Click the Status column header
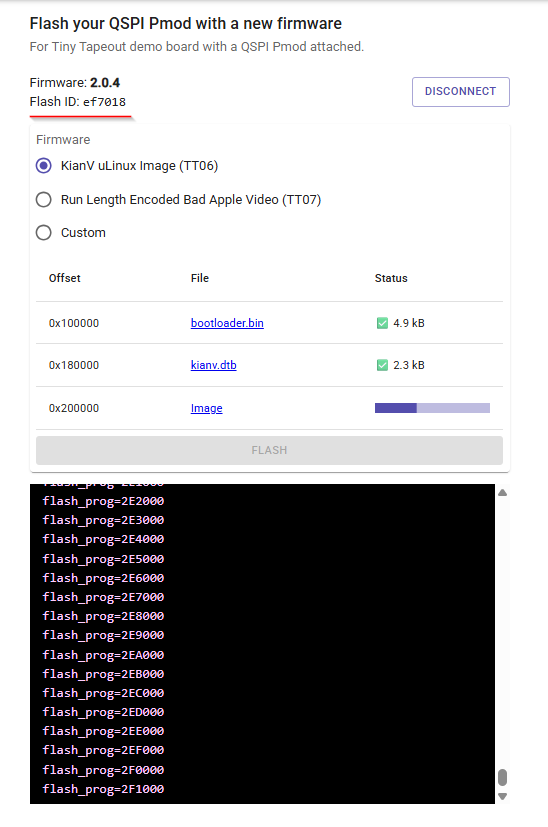Screen dimensions: 548x827 coord(391,278)
